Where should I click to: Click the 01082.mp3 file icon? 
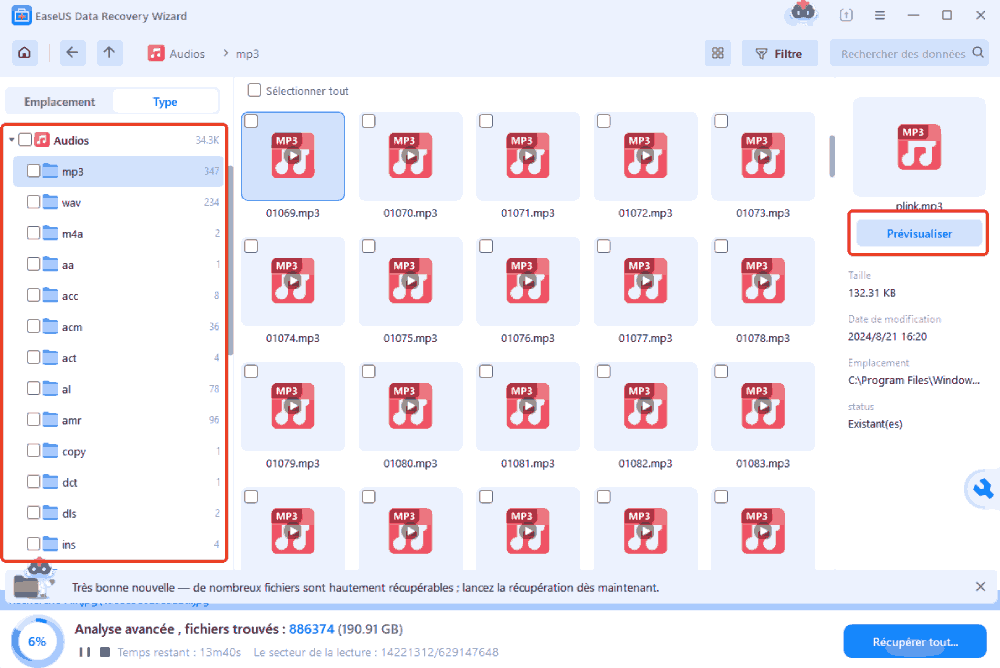point(645,406)
